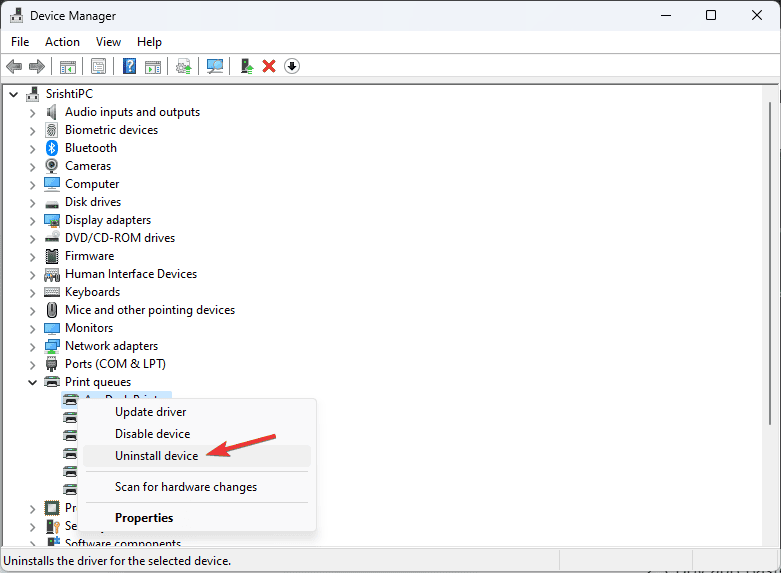This screenshot has height=573, width=781.
Task: Open the View menu
Action: 108,42
